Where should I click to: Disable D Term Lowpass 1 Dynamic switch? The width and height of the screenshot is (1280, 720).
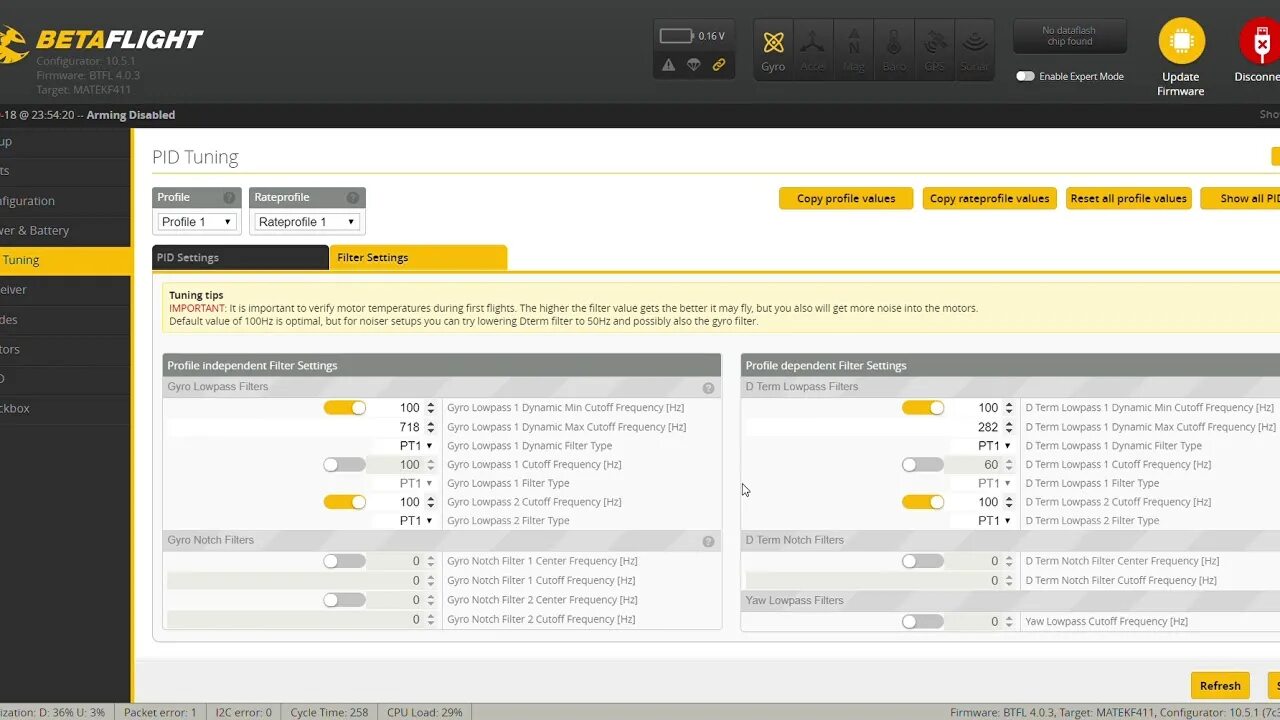tap(923, 408)
